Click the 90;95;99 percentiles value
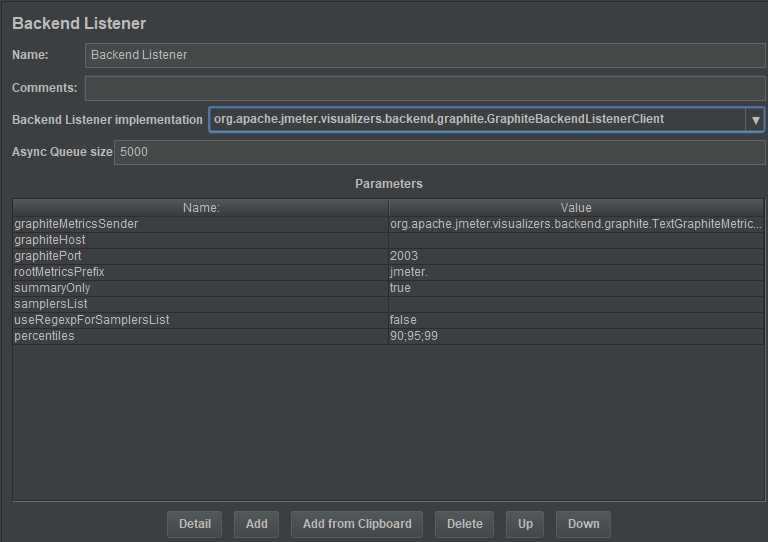 tap(576, 336)
